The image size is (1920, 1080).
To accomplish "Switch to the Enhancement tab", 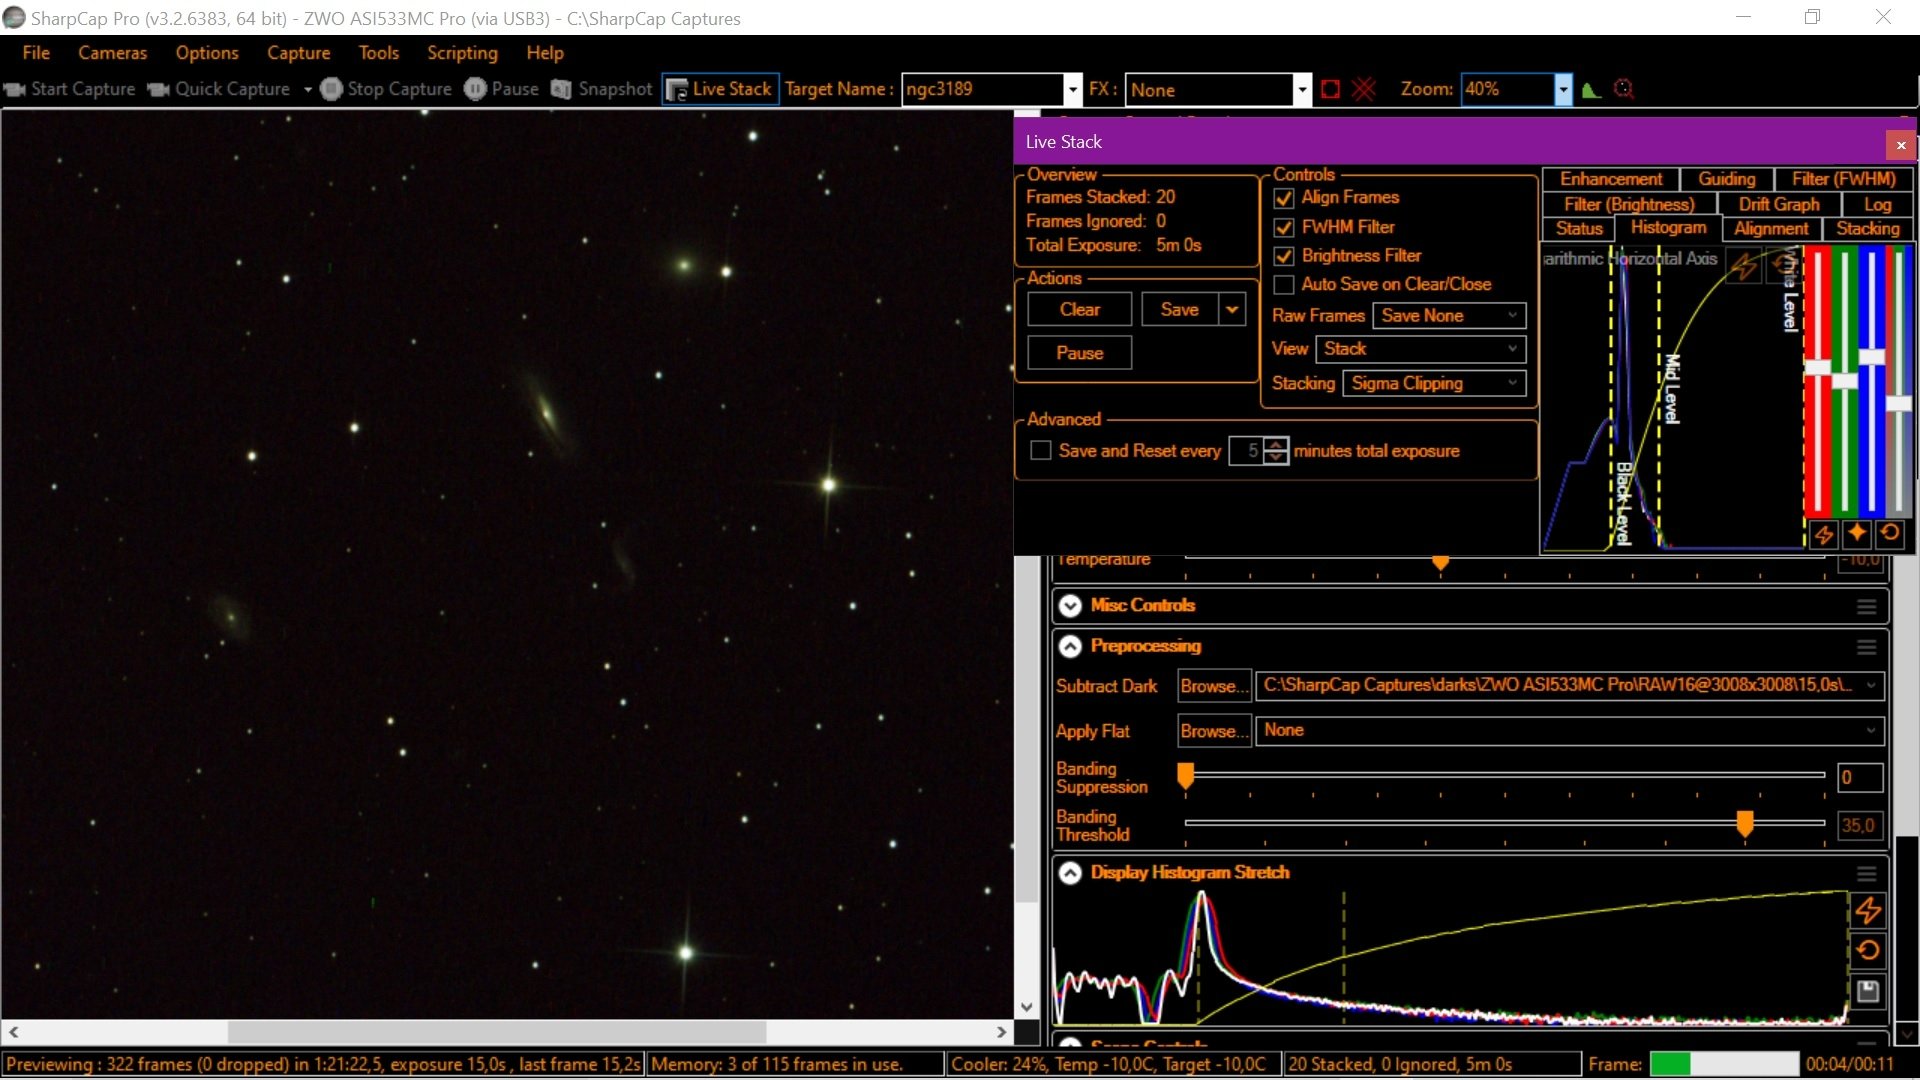I will click(1611, 179).
